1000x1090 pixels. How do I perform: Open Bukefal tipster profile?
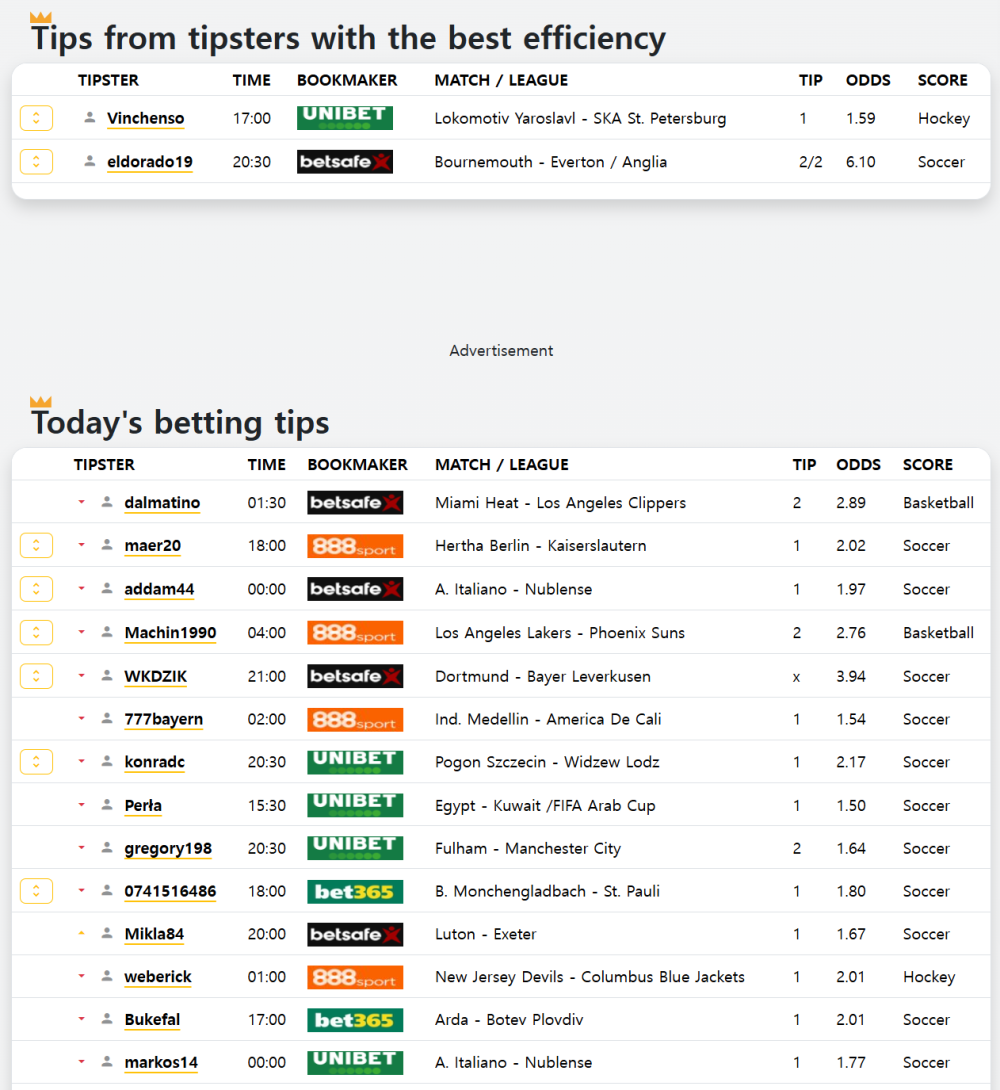[x=152, y=1020]
